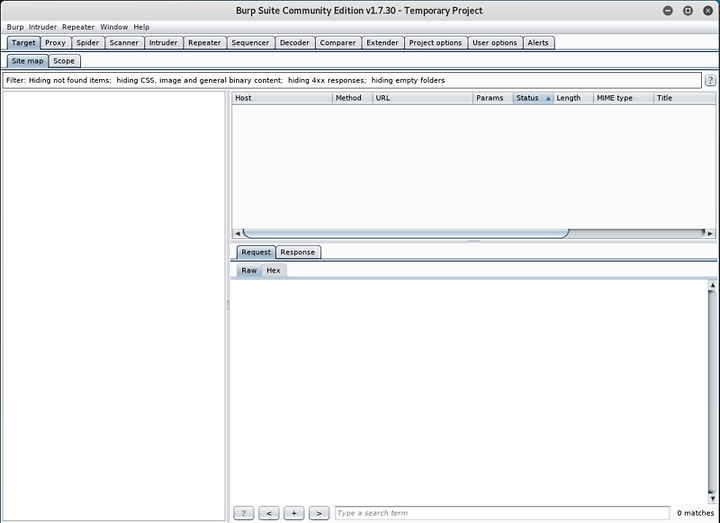Switch to the Comparer tab
The image size is (720, 523).
338,43
